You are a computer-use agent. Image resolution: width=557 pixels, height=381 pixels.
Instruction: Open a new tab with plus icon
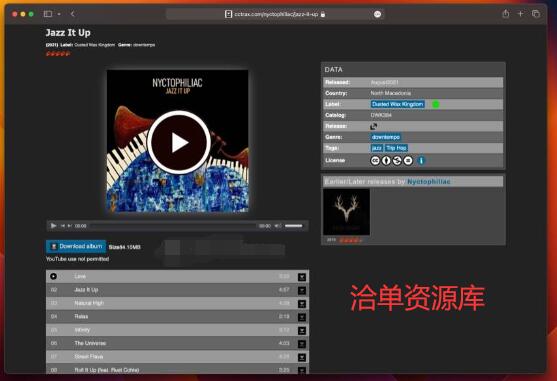click(x=520, y=14)
